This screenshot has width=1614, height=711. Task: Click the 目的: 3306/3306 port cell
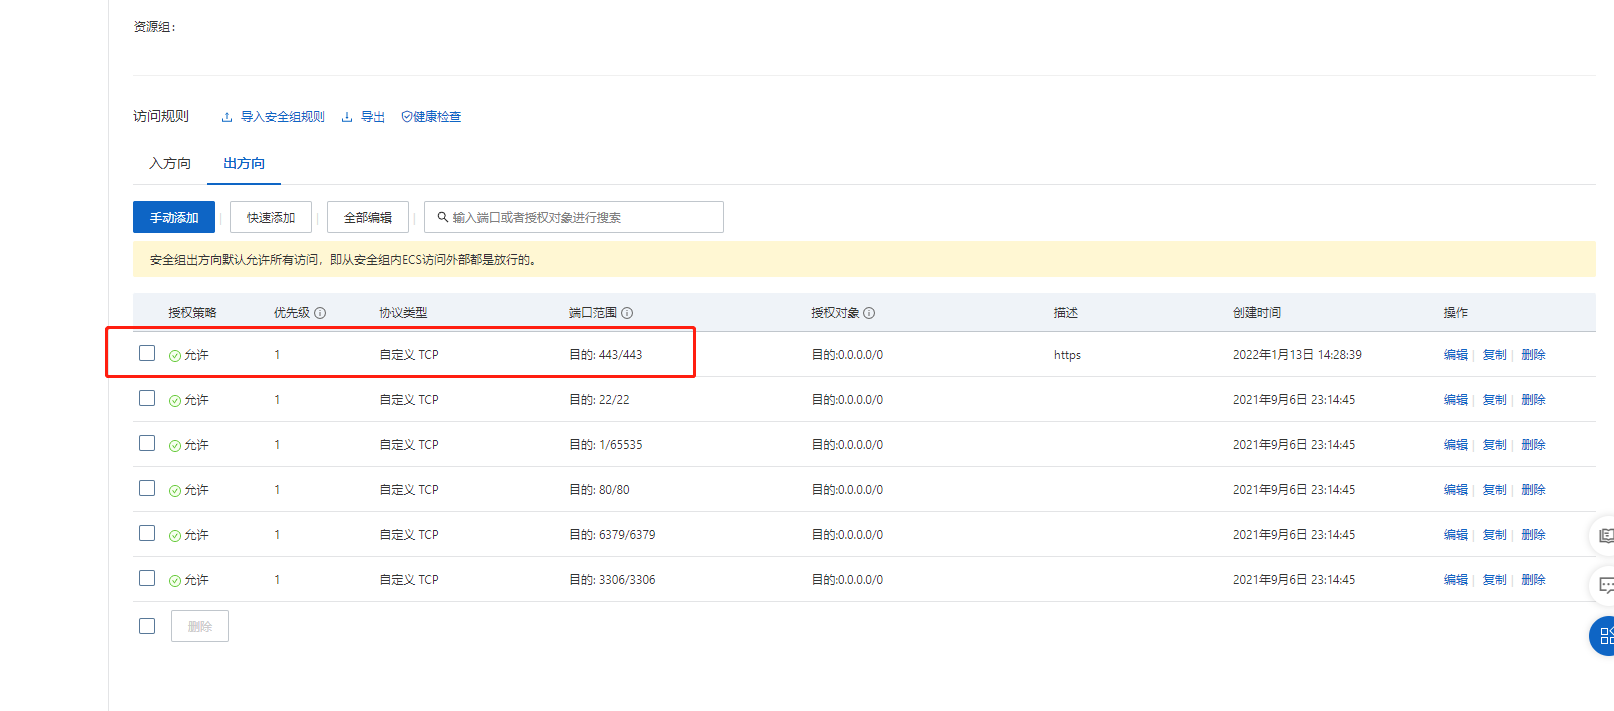[612, 580]
